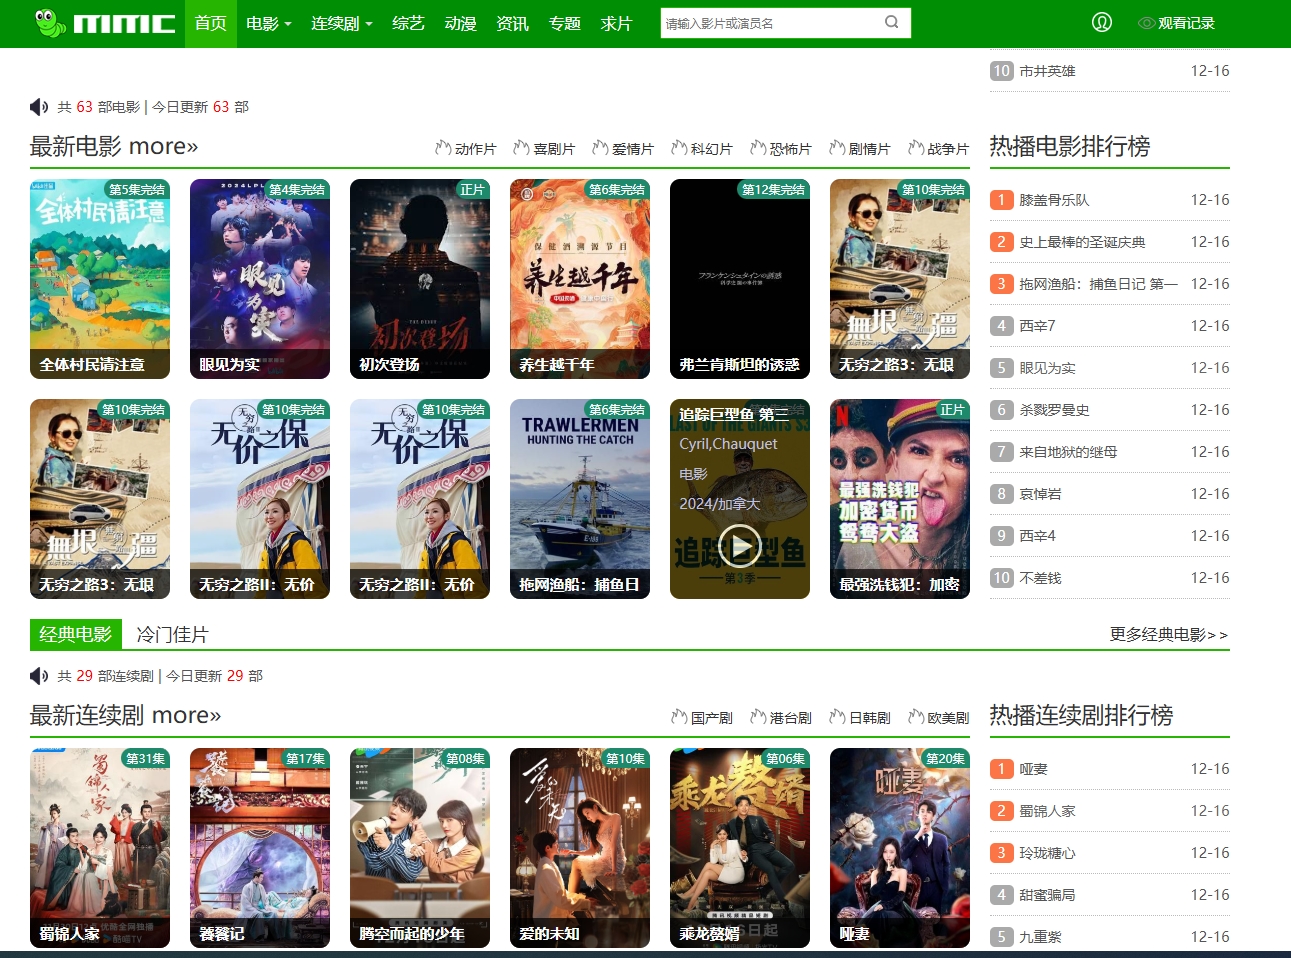Open the 拖网渔船:捕鱼日 poster
1291x958 pixels.
580,499
